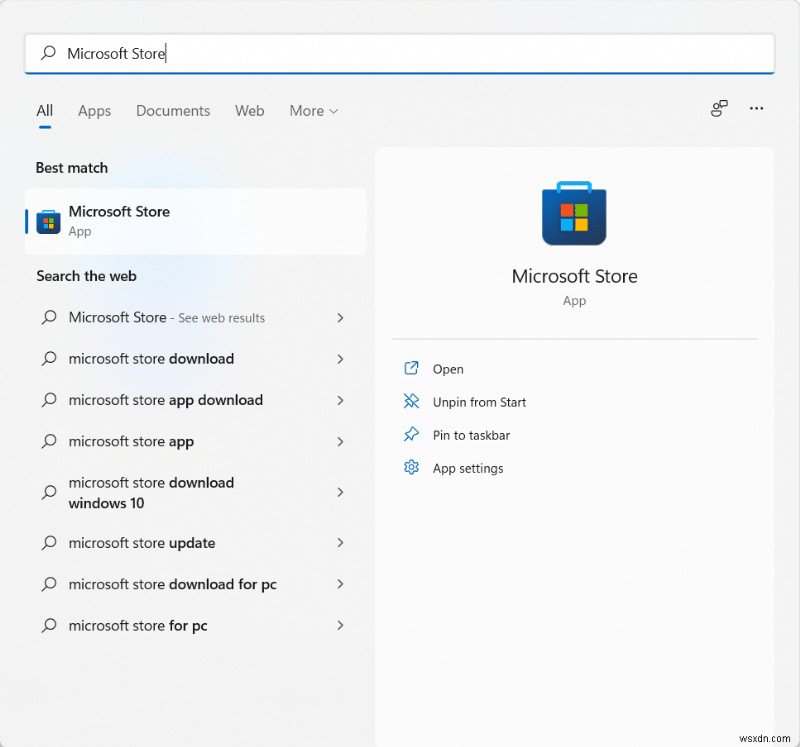The height and width of the screenshot is (747, 800).
Task: Click the chevron on the See web results row
Action: (x=339, y=317)
